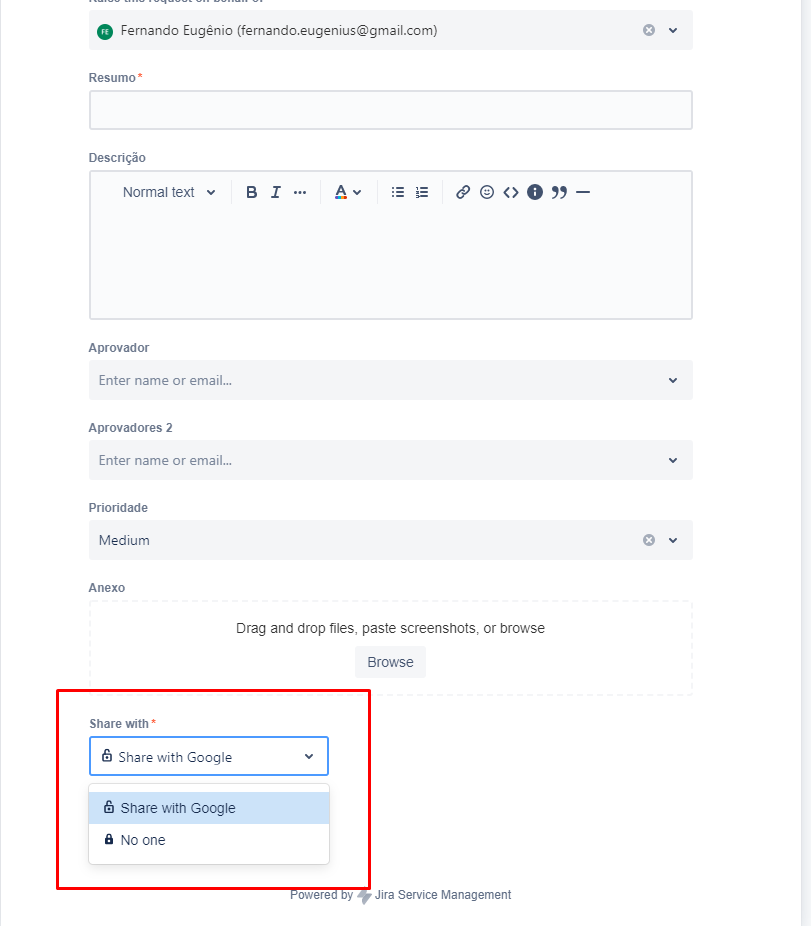Image resolution: width=811 pixels, height=926 pixels.
Task: Clear the Fernando Eugênio requester selection
Action: pos(649,30)
